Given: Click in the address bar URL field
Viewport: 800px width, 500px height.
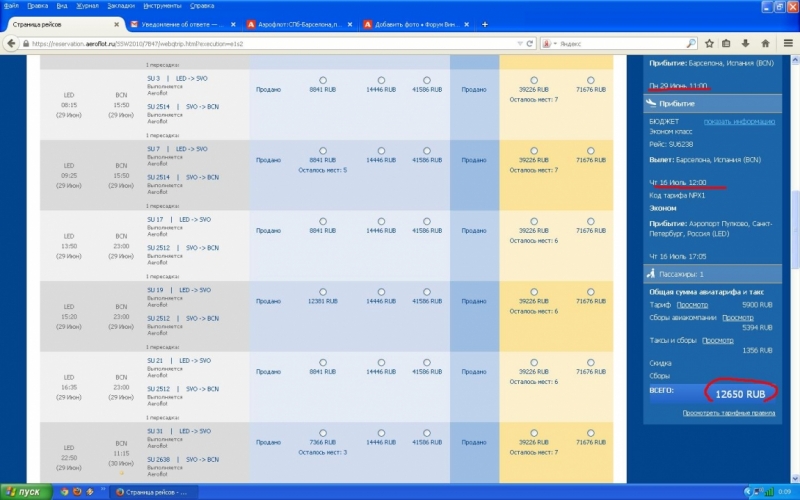Looking at the screenshot, I should (x=270, y=43).
